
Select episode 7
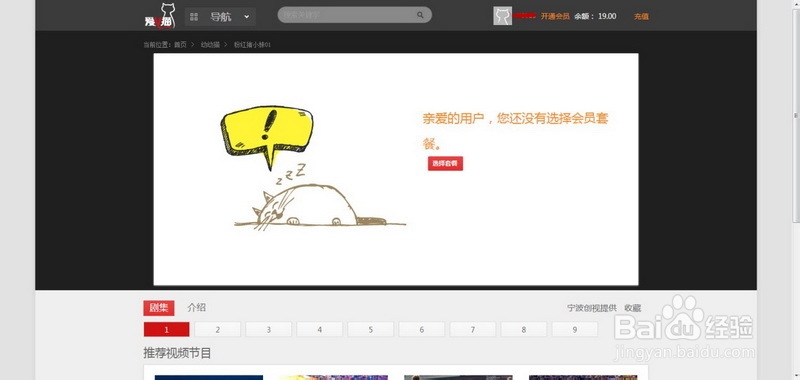pyautogui.click(x=472, y=330)
